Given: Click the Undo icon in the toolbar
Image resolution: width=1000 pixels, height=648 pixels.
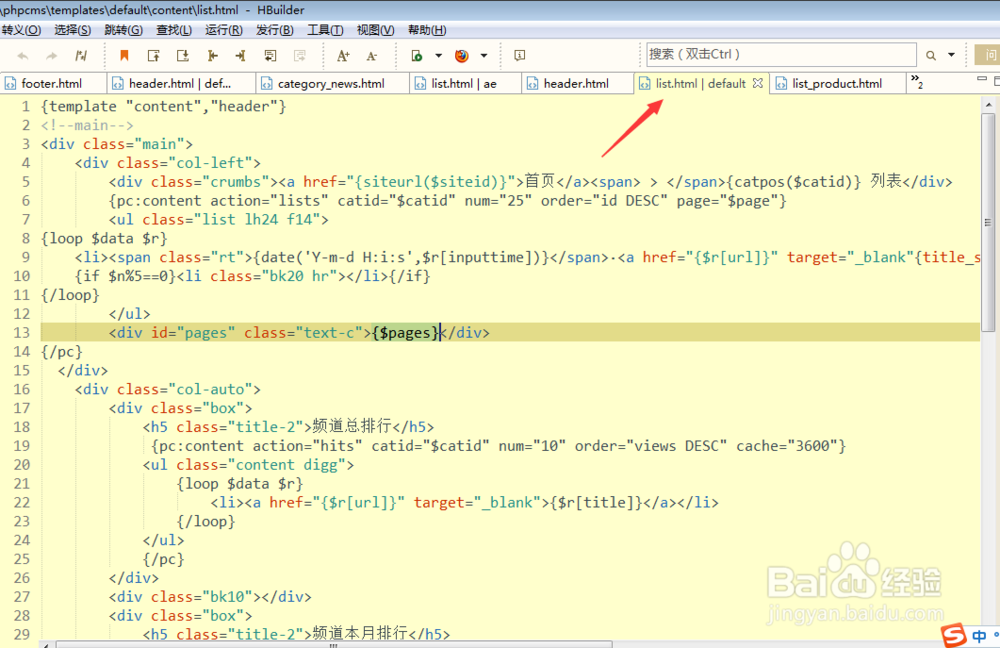Looking at the screenshot, I should pos(22,56).
